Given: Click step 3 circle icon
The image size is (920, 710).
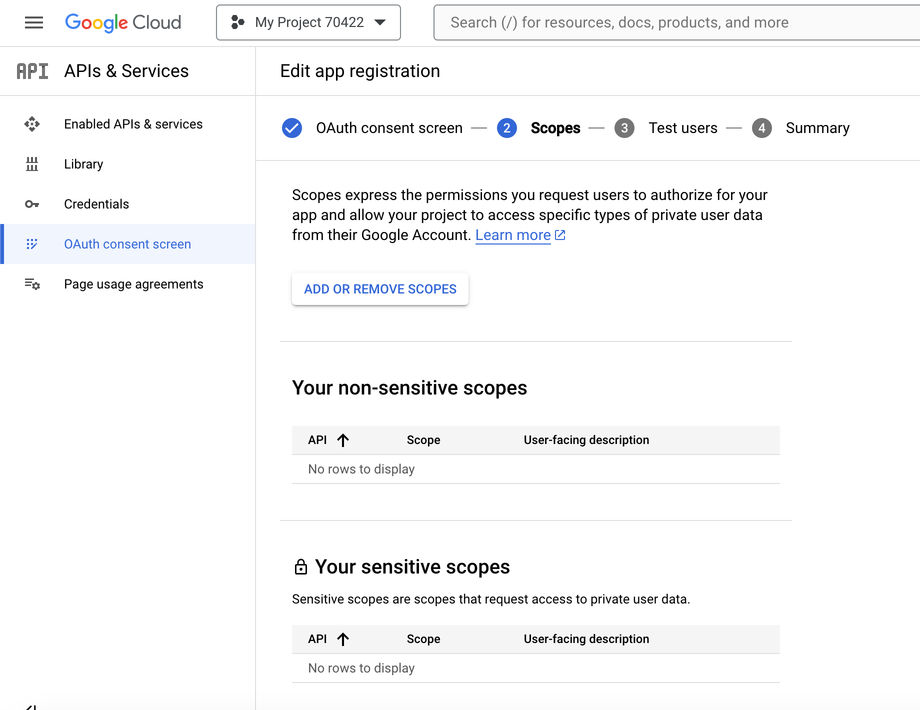Looking at the screenshot, I should (624, 128).
